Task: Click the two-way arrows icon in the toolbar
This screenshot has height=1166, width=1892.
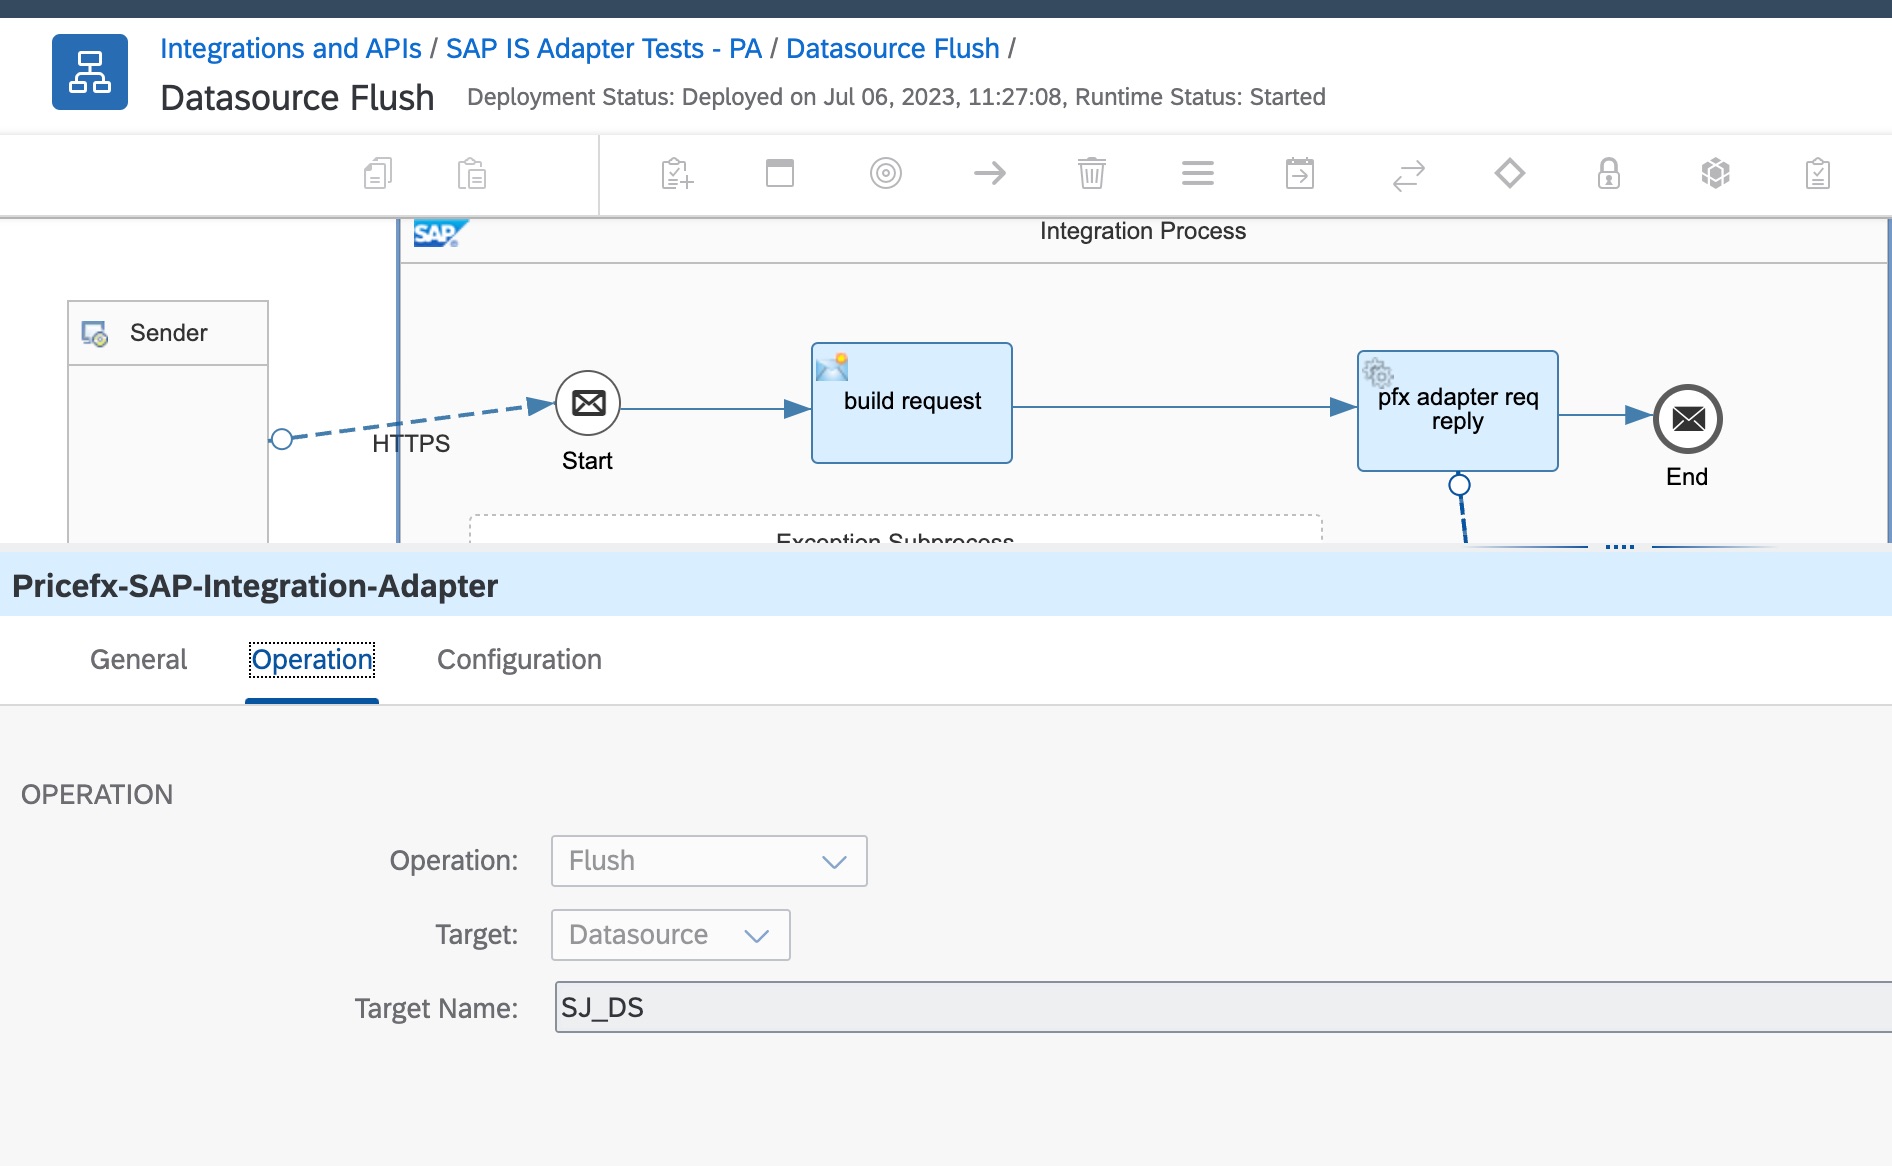Action: pos(1408,175)
